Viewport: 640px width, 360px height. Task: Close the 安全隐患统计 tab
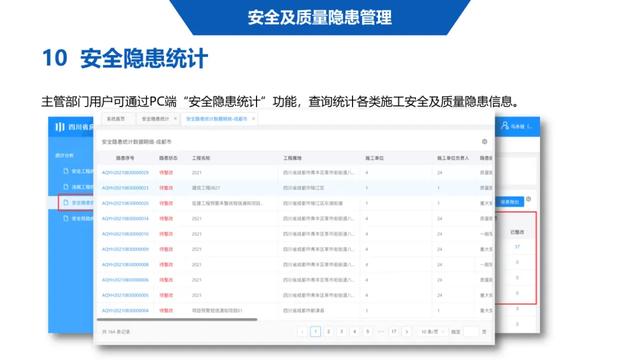[x=175, y=119]
